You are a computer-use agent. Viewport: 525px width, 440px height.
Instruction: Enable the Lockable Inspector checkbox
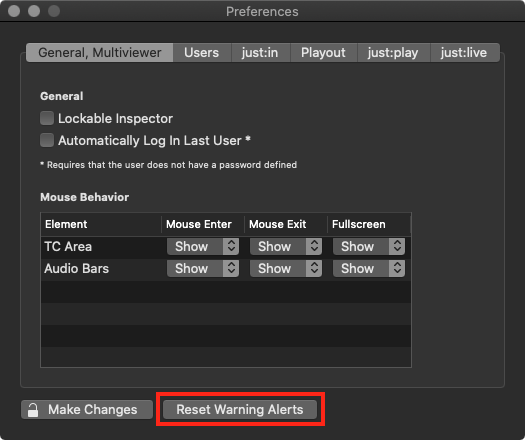[47, 118]
